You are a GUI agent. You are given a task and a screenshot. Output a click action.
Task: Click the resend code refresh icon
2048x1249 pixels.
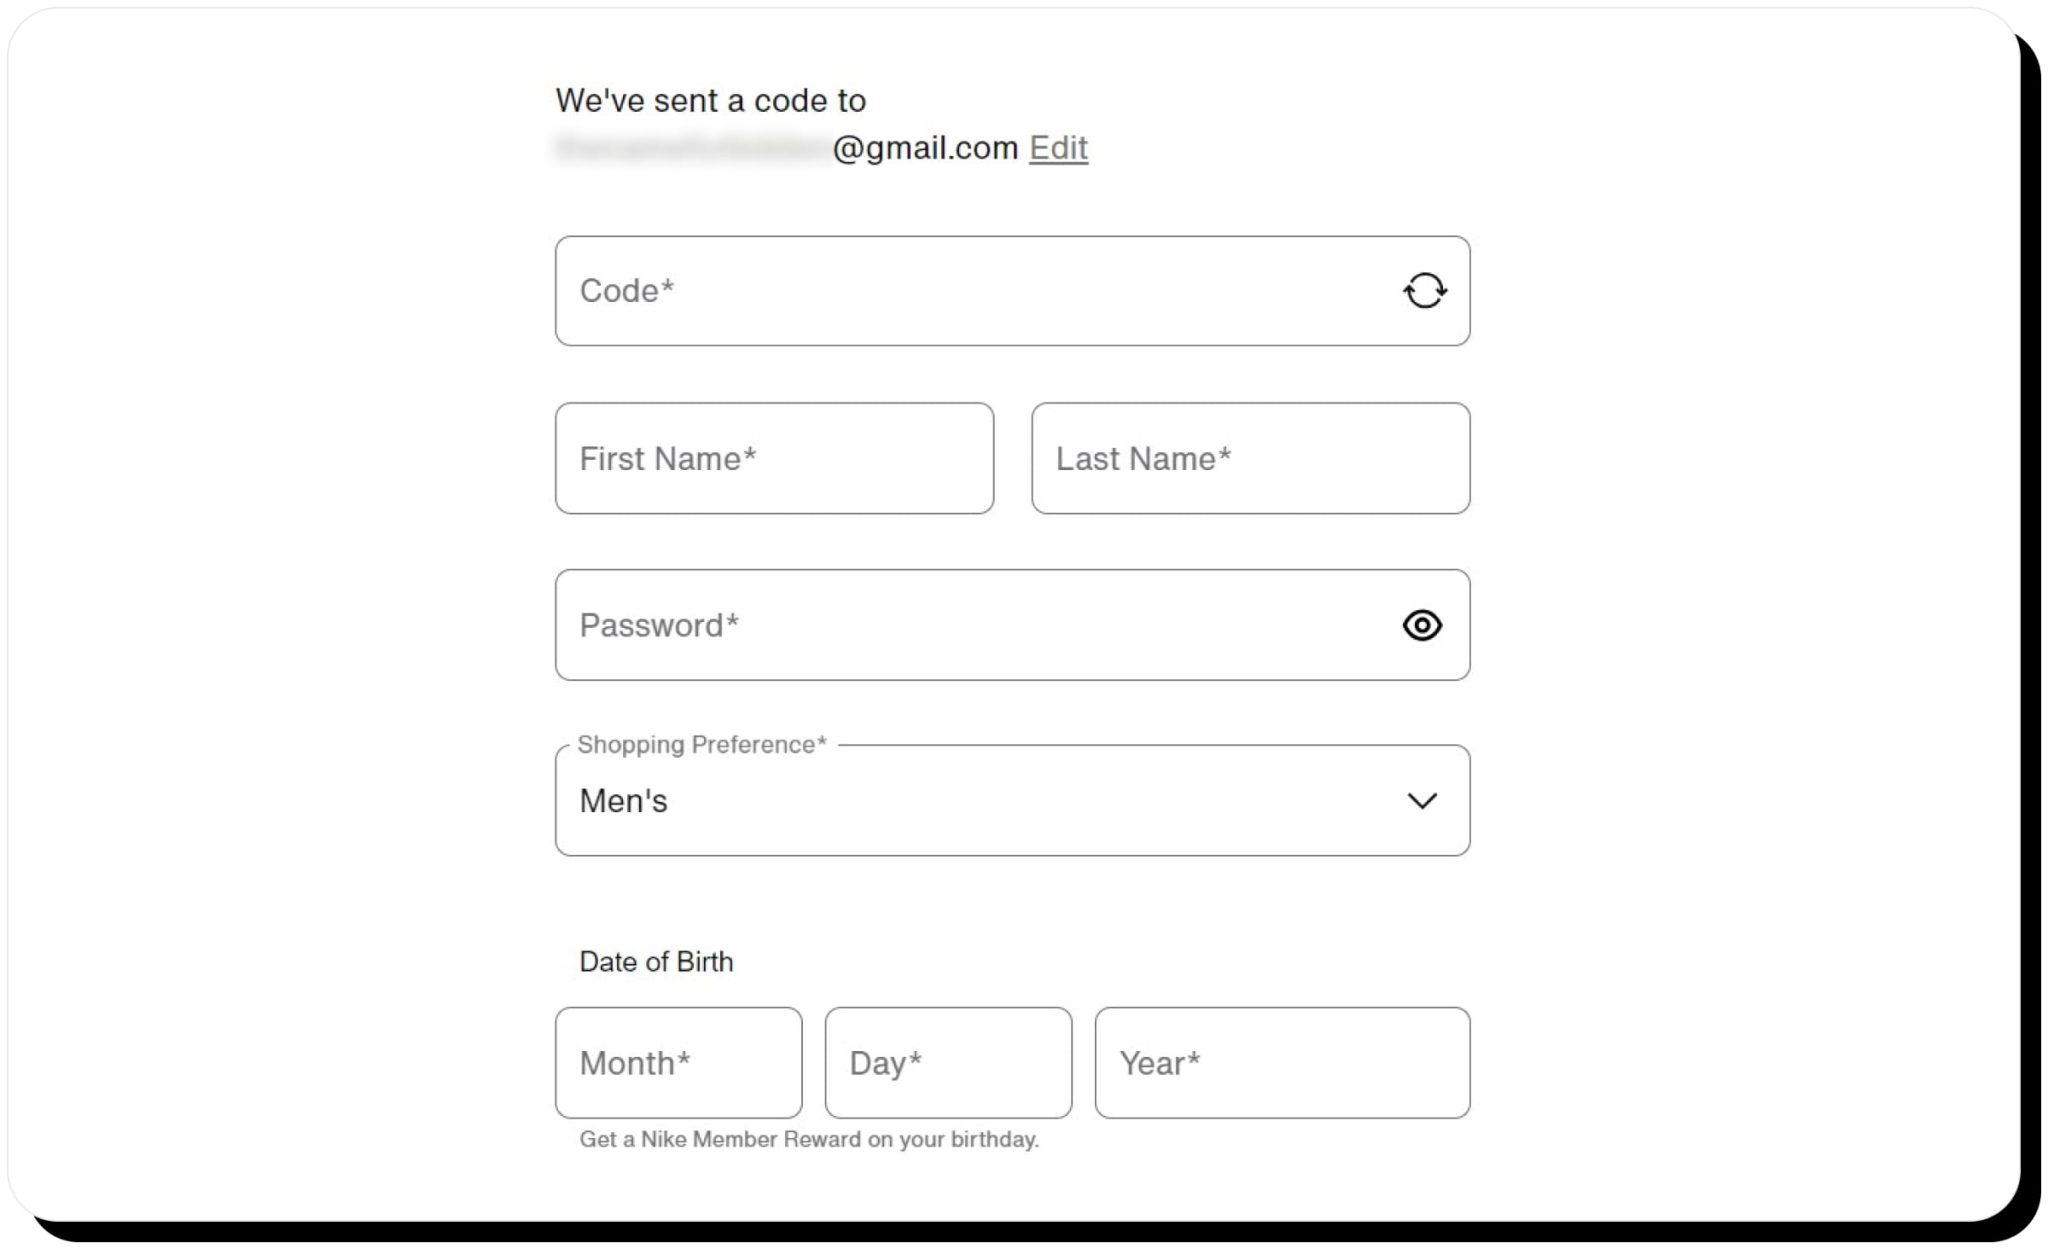click(x=1424, y=290)
